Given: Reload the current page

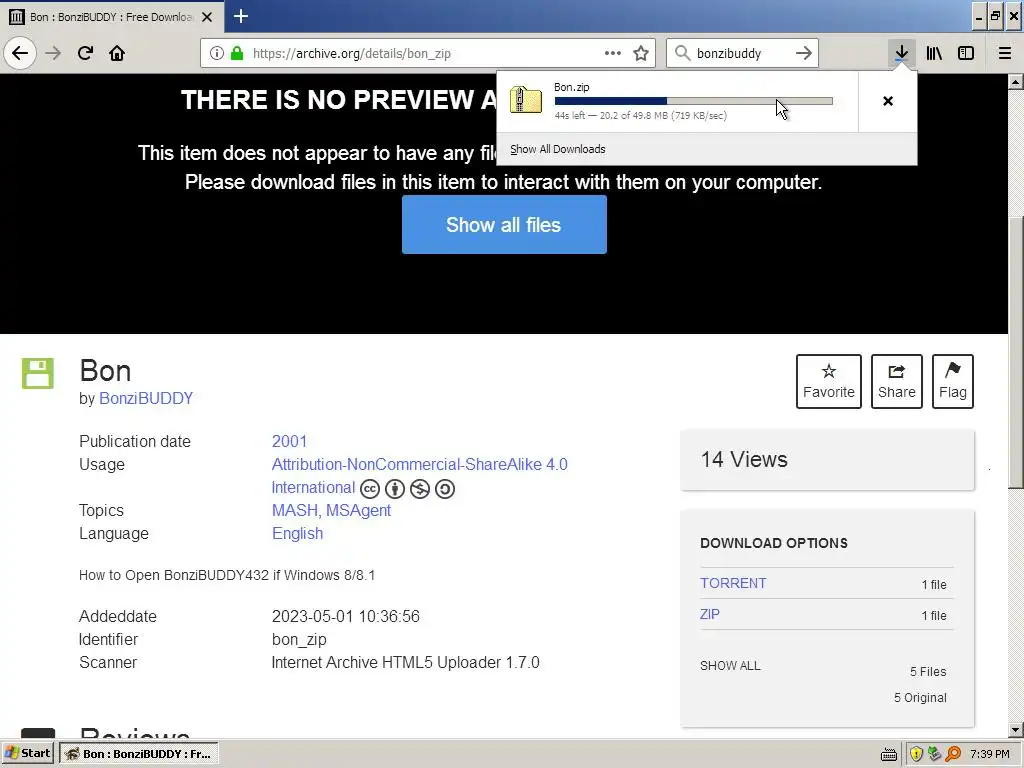Looking at the screenshot, I should (x=86, y=54).
